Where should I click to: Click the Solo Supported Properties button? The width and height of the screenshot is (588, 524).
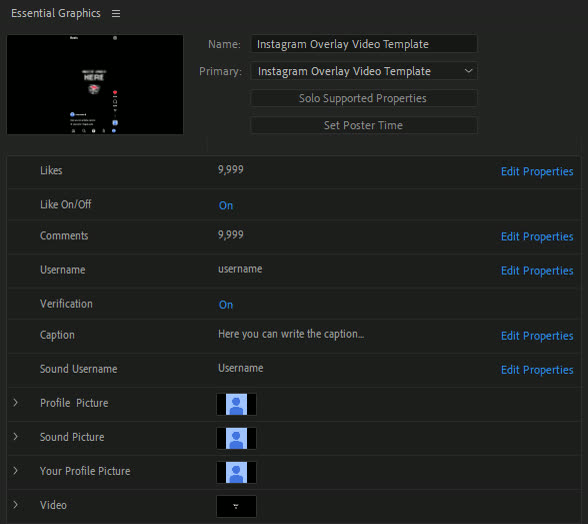364,98
